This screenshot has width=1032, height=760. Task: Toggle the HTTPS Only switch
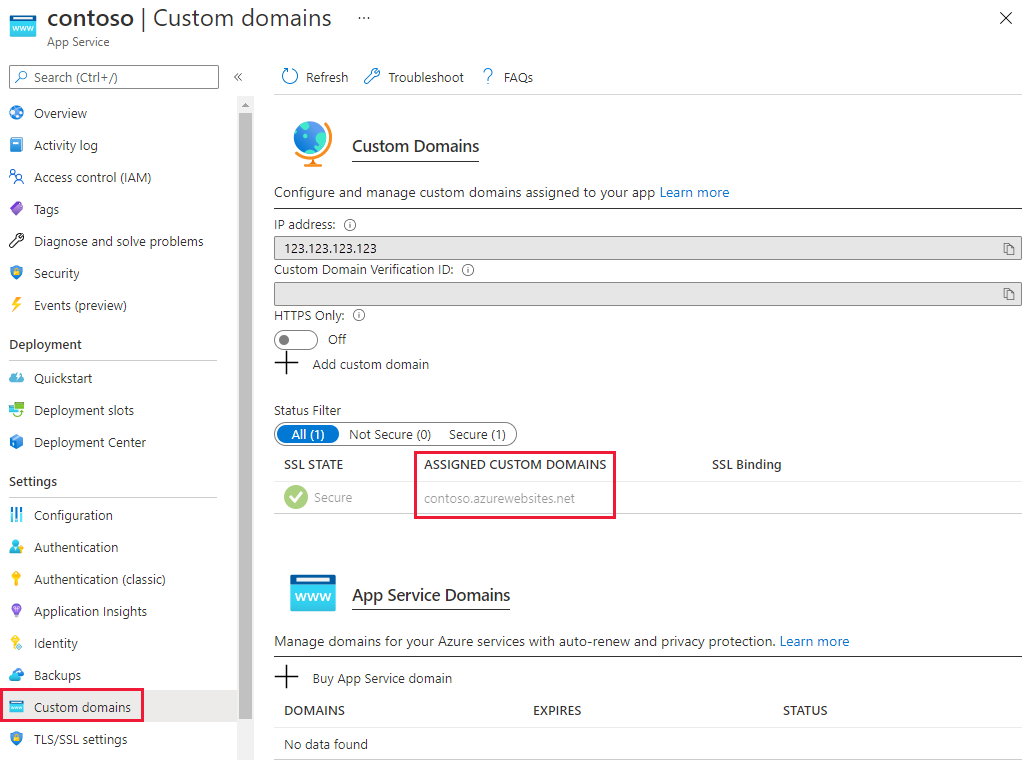(296, 340)
